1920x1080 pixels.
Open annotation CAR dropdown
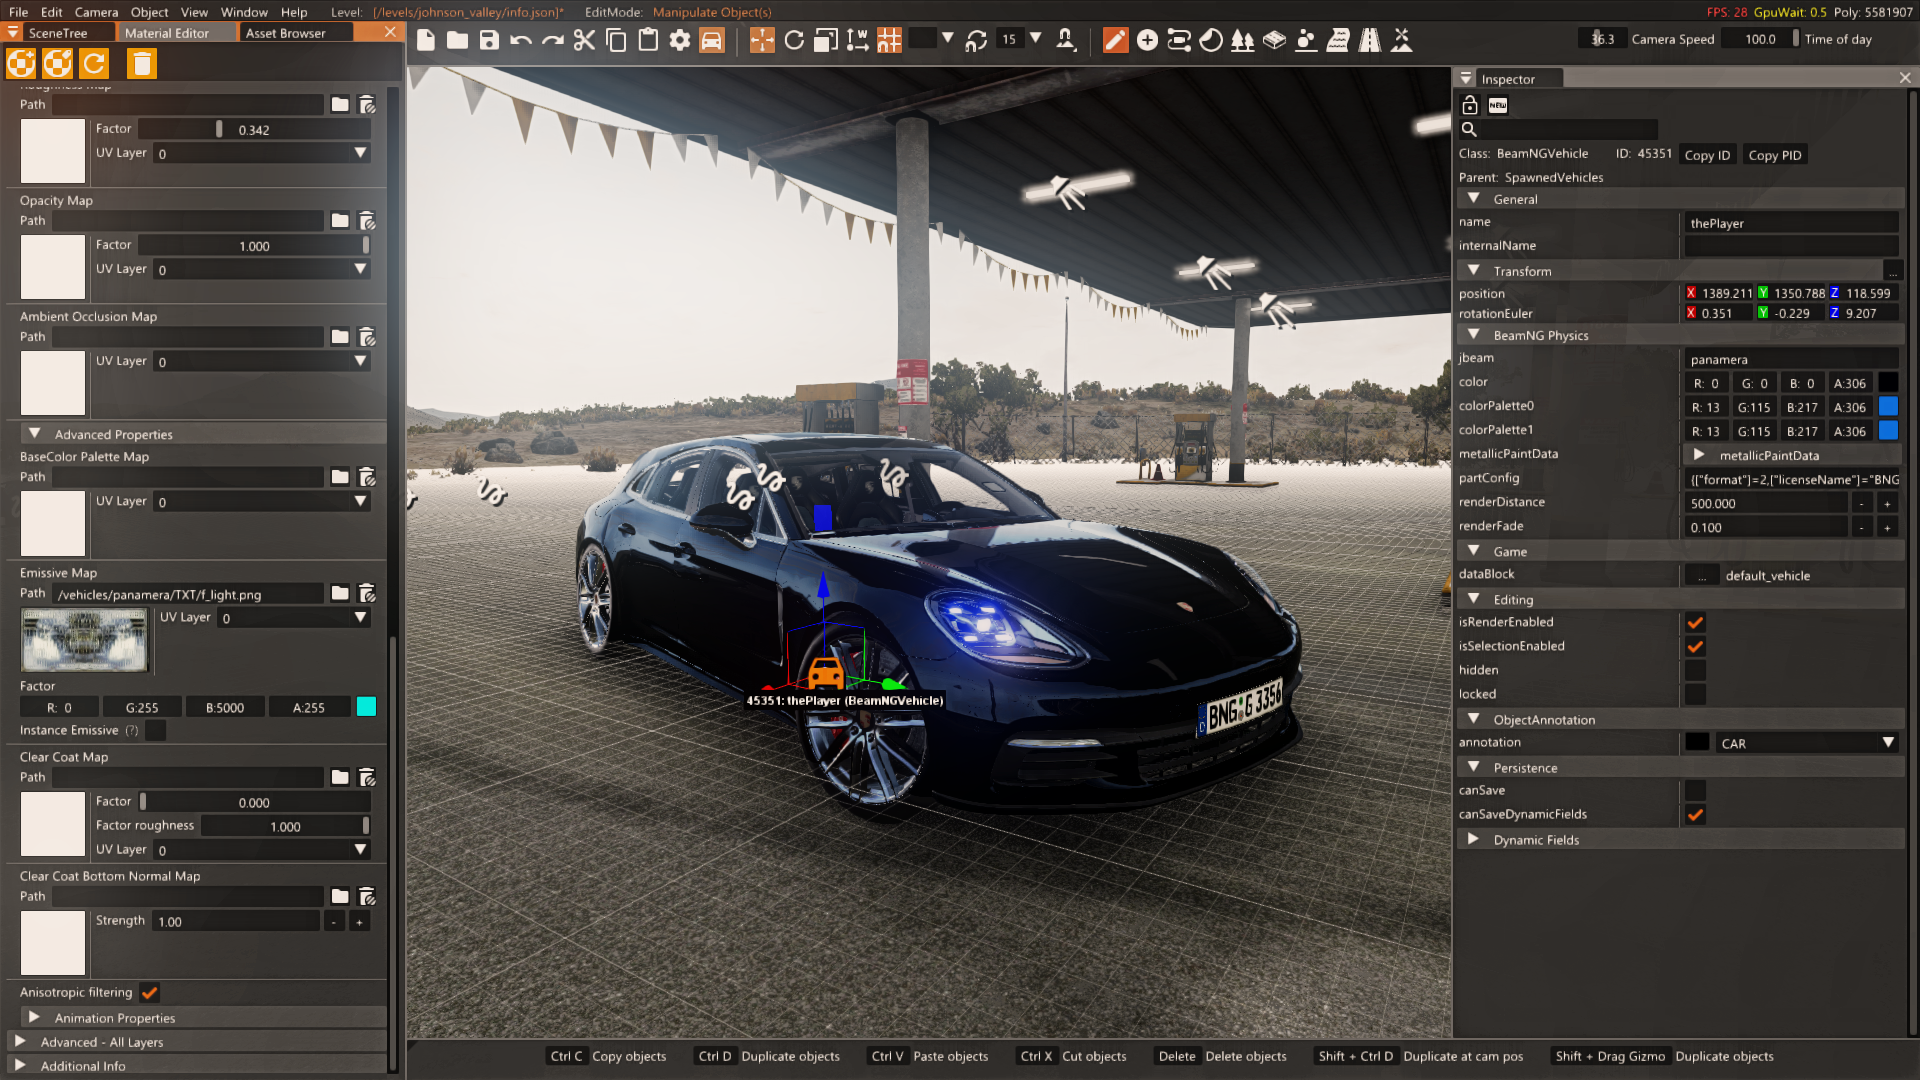(x=1807, y=743)
